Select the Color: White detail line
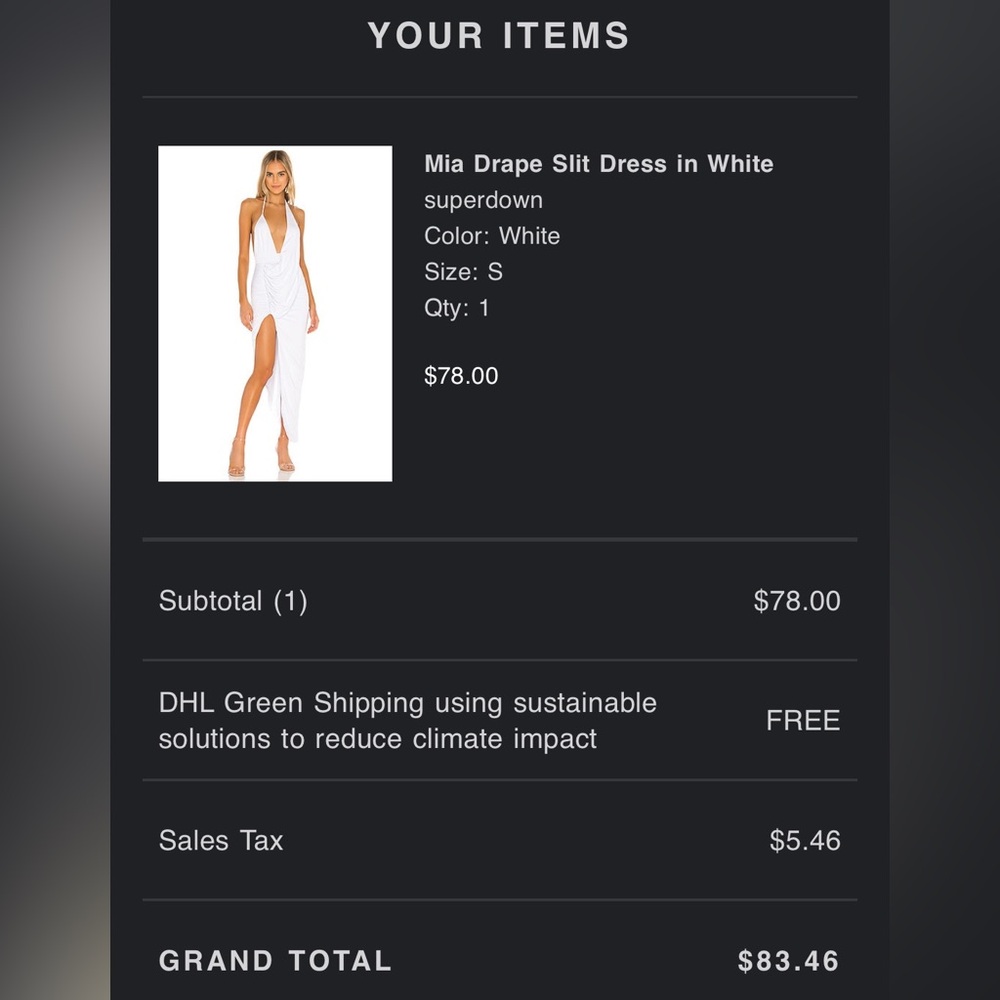Screen dimensions: 1000x1000 pyautogui.click(x=492, y=236)
